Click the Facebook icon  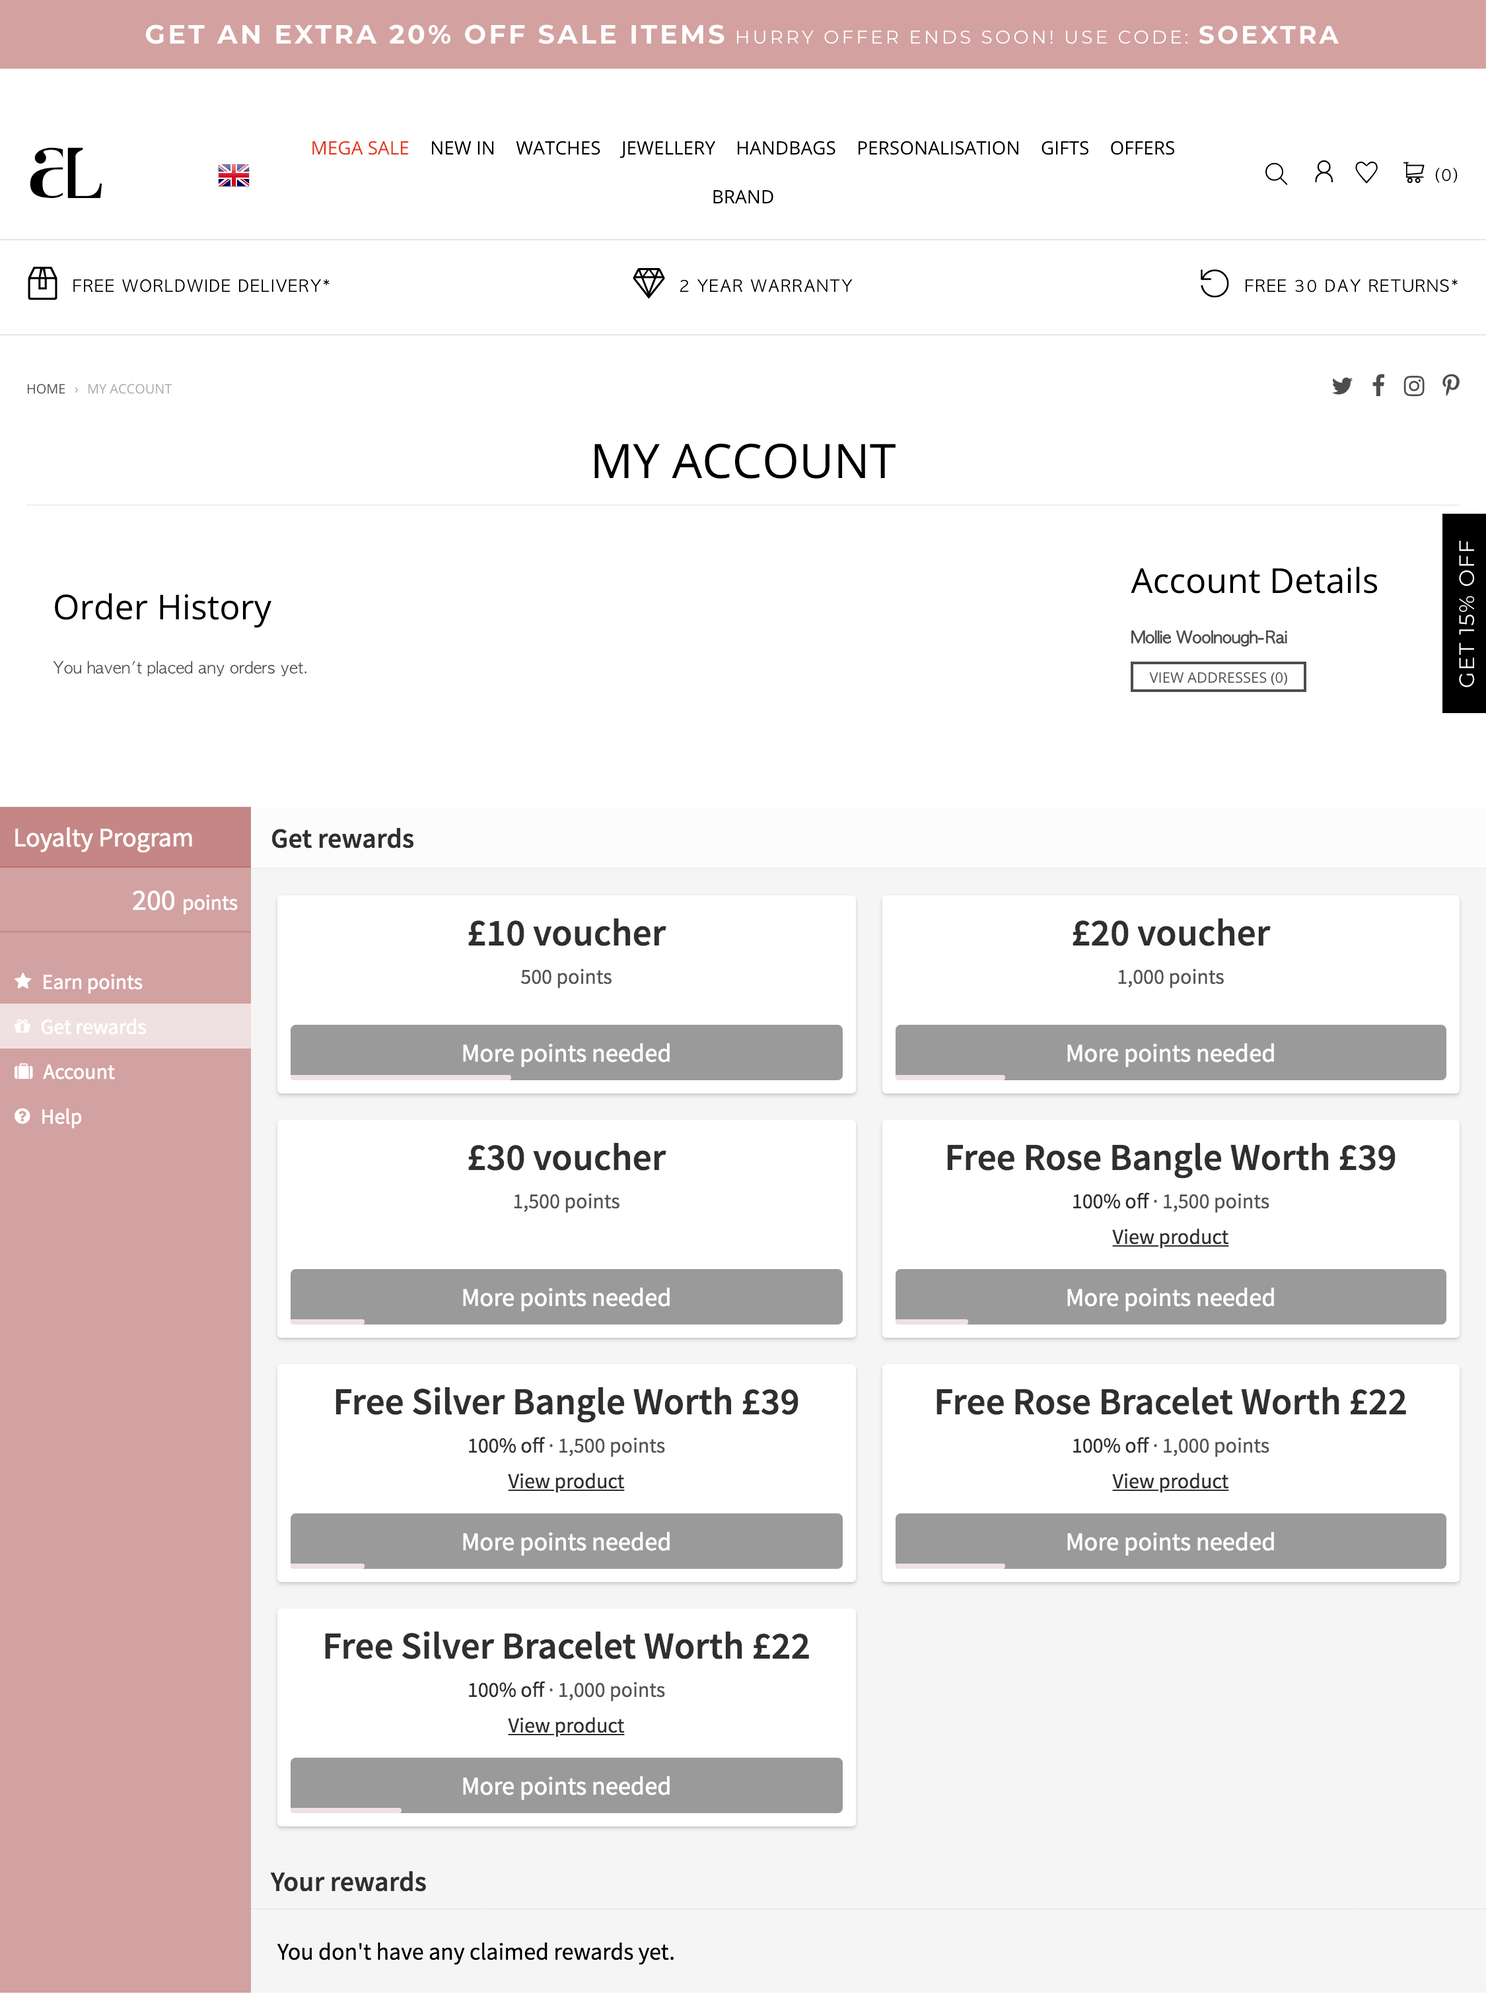coord(1378,386)
